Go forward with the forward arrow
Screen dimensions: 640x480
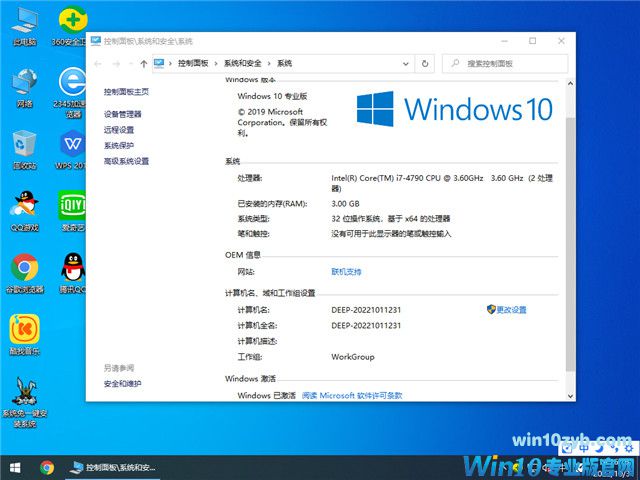coord(116,64)
